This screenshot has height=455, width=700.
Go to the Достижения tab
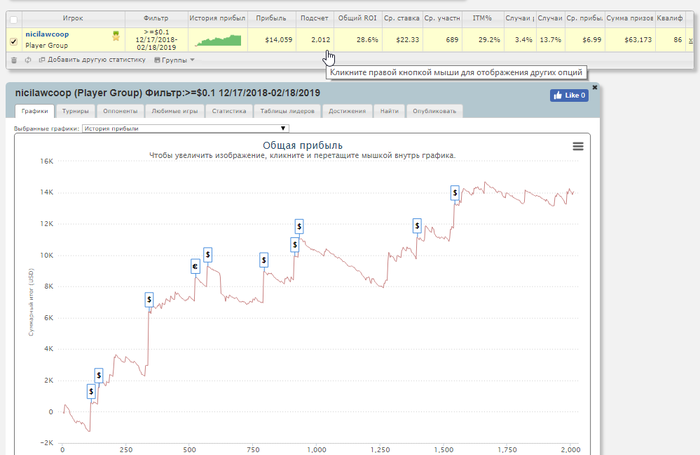click(x=347, y=111)
